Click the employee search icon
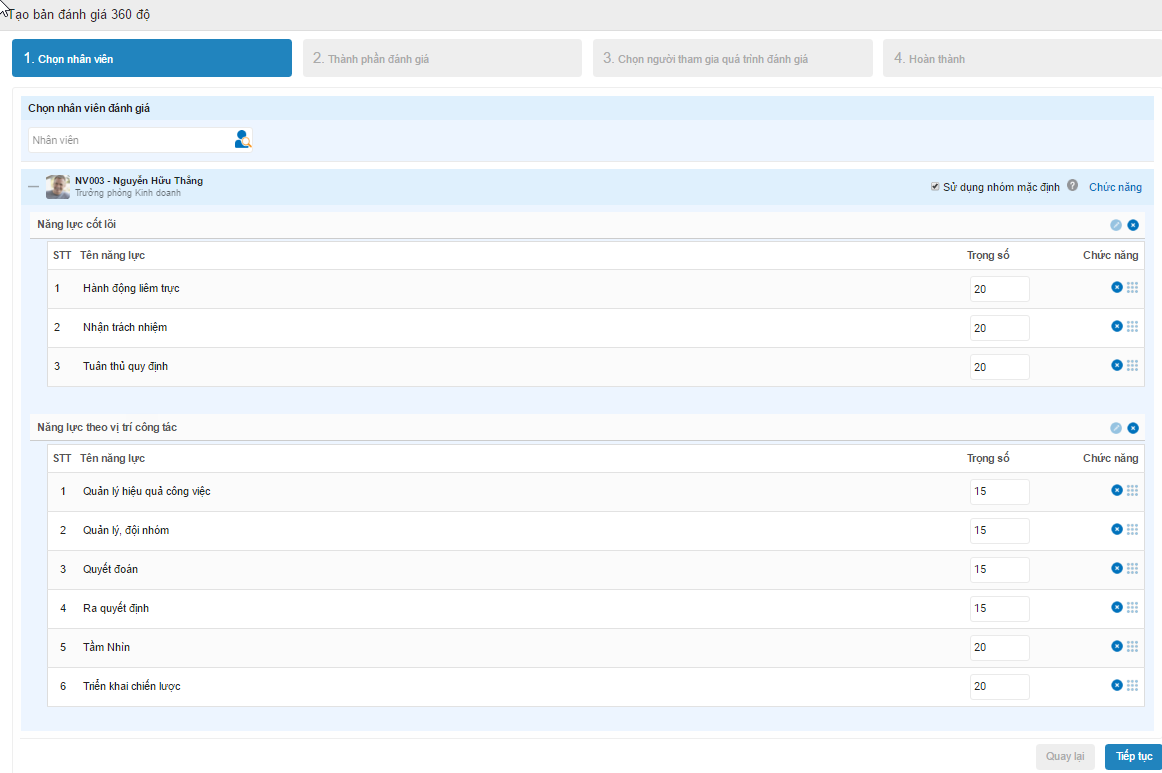Viewport: 1162px width, 773px height. pyautogui.click(x=242, y=140)
